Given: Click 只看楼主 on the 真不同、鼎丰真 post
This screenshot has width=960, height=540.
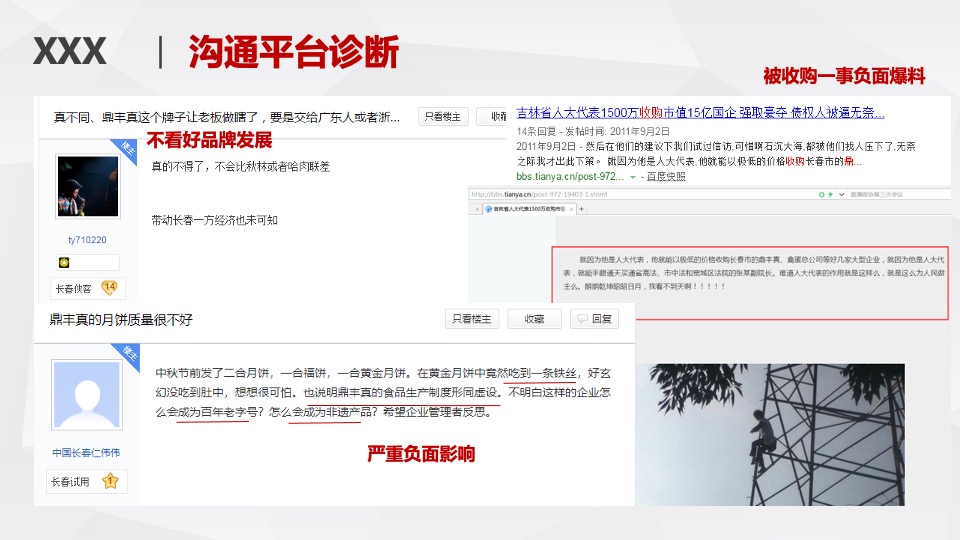Looking at the screenshot, I should (x=443, y=116).
